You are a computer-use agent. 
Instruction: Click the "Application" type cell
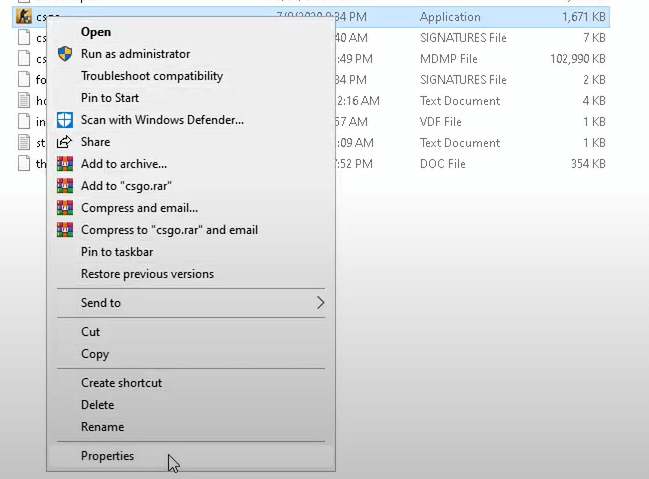coord(450,17)
